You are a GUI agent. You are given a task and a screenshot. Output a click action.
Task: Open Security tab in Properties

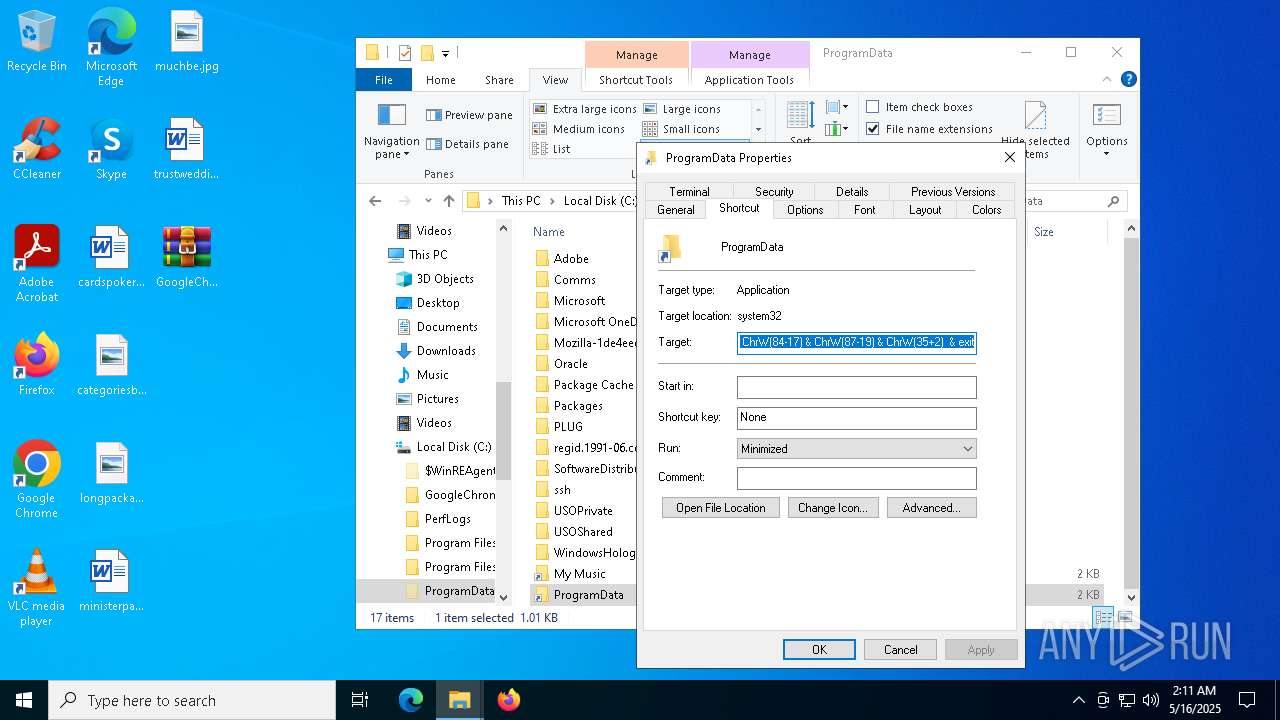[x=774, y=192]
